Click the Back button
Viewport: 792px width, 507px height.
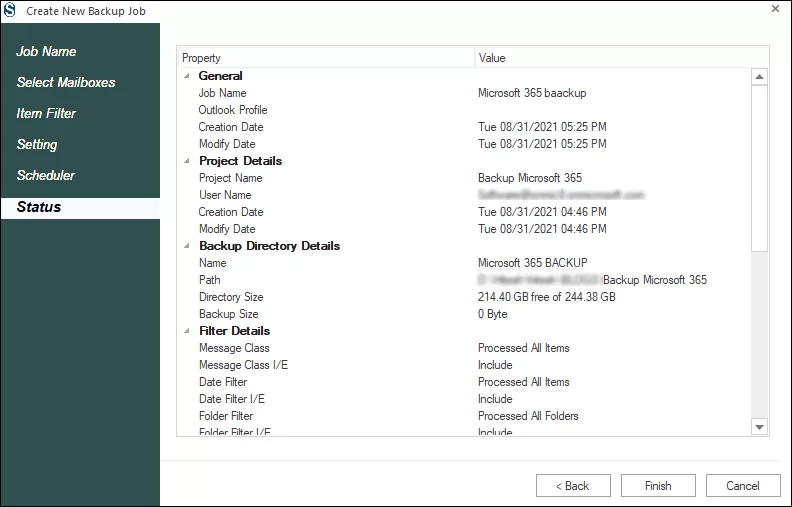[x=573, y=486]
